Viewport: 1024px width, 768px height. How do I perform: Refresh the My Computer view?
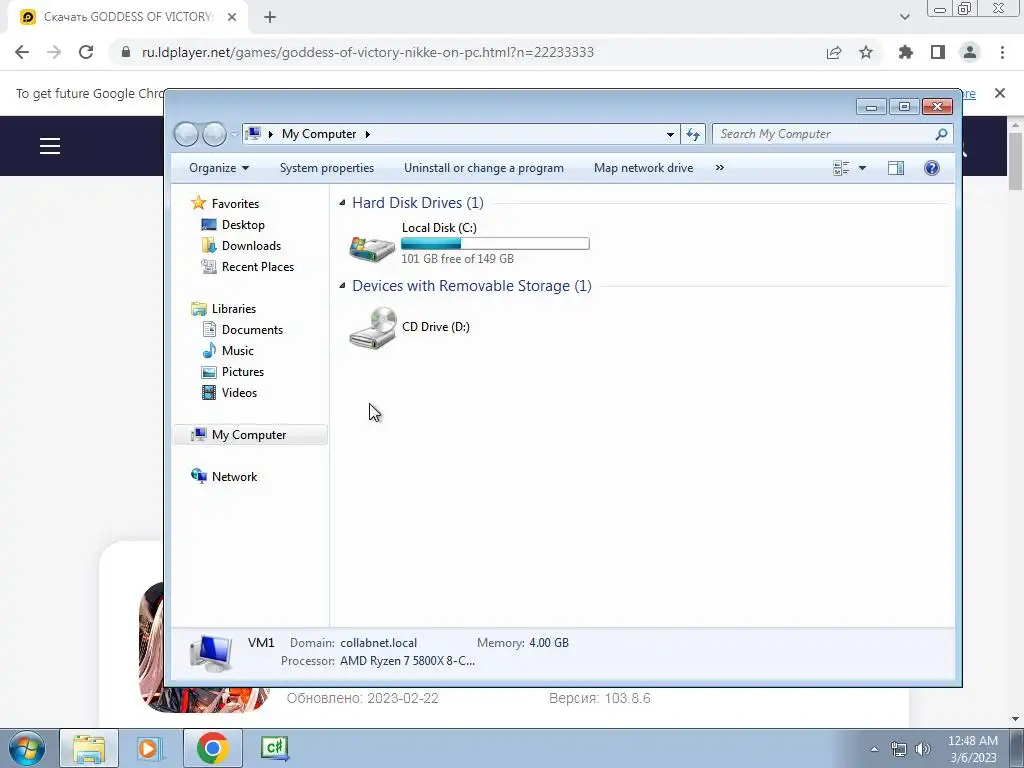point(693,134)
